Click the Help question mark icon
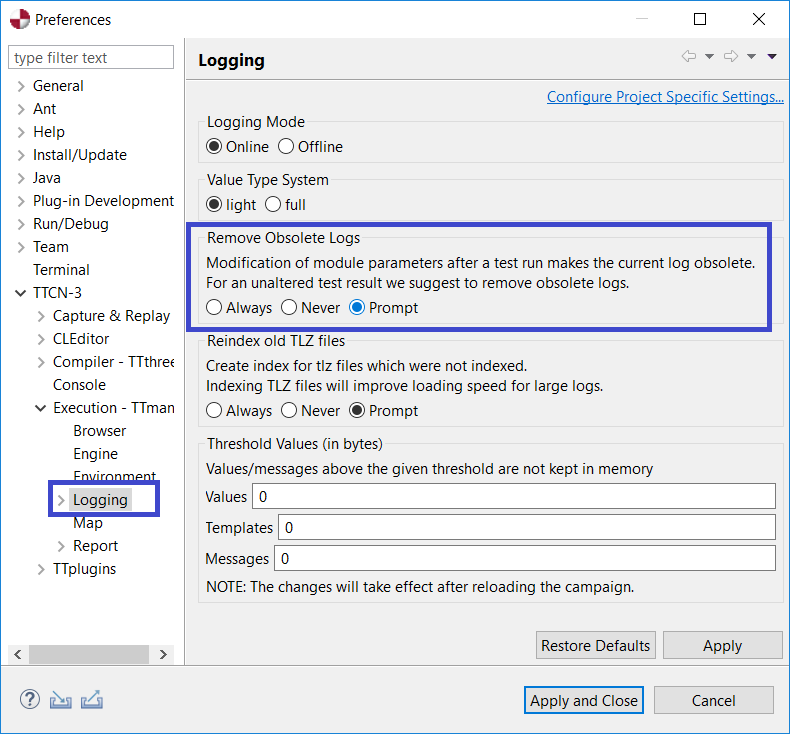The height and width of the screenshot is (734, 790). pyautogui.click(x=30, y=699)
